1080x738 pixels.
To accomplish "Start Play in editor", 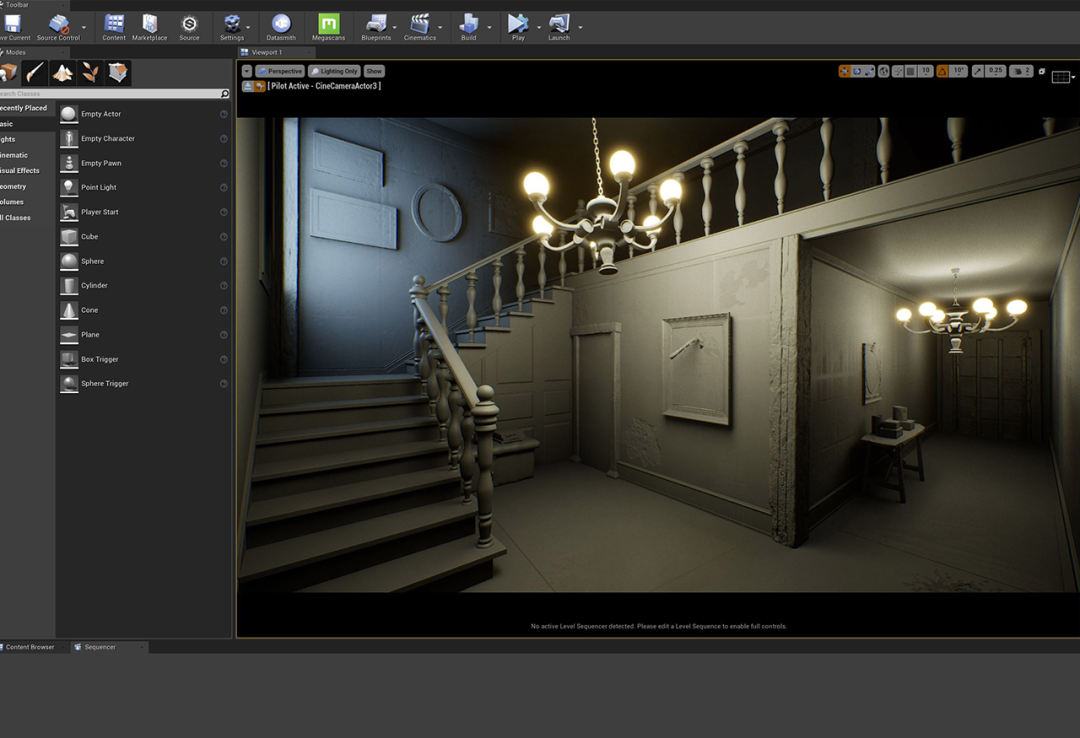I will (x=518, y=28).
